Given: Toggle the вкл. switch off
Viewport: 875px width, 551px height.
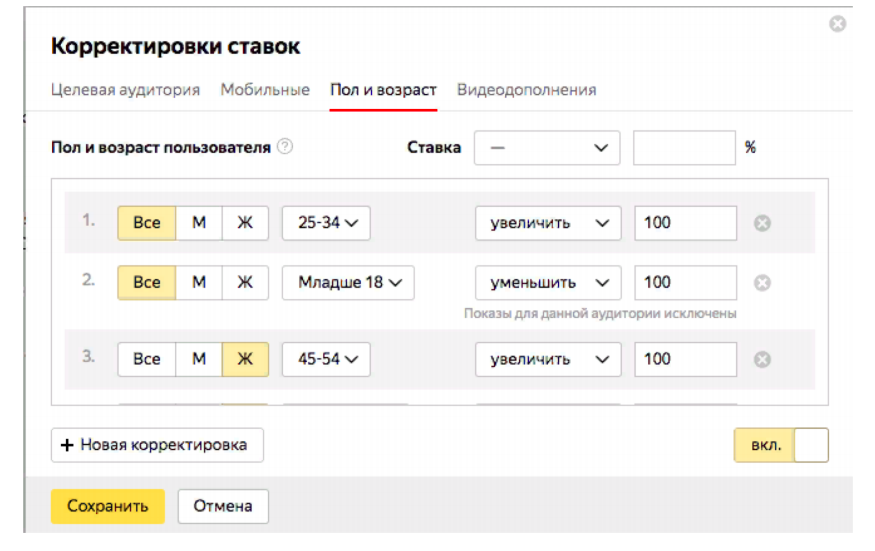Looking at the screenshot, I should pos(781,445).
